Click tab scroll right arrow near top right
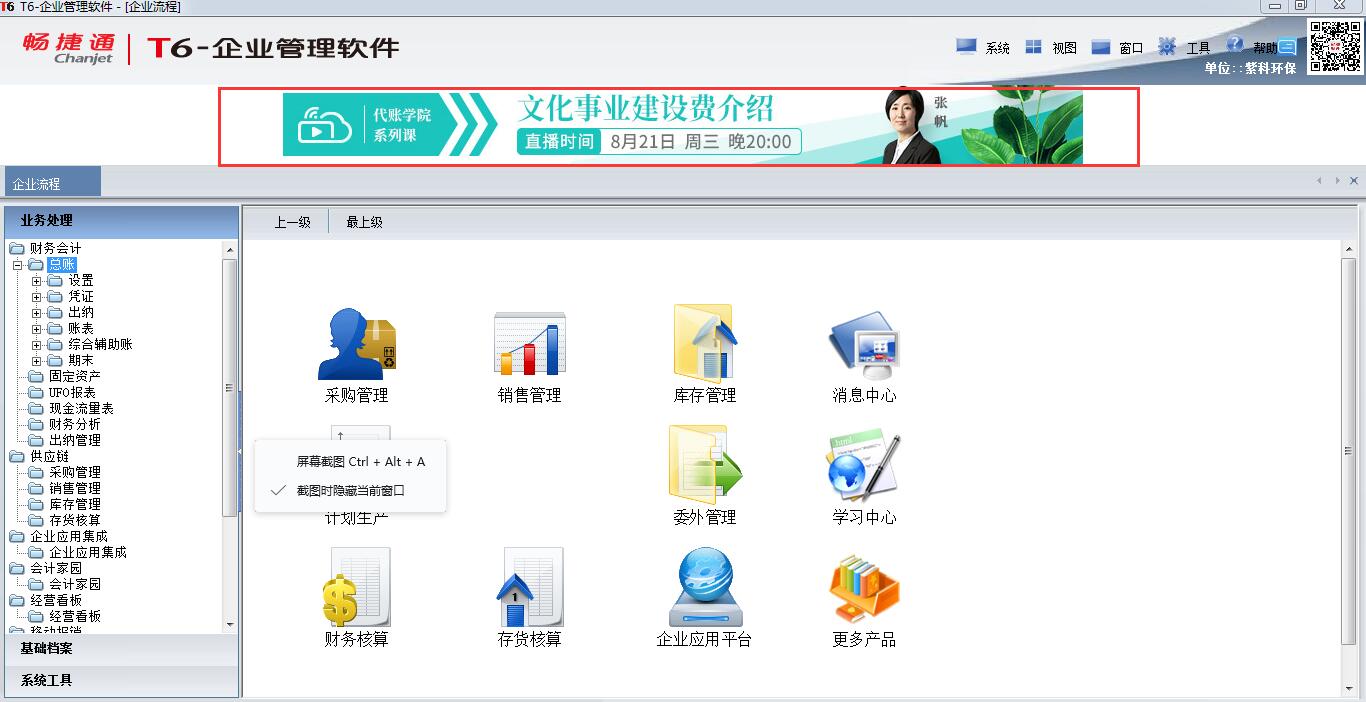Viewport: 1366px width, 702px height. point(1337,181)
